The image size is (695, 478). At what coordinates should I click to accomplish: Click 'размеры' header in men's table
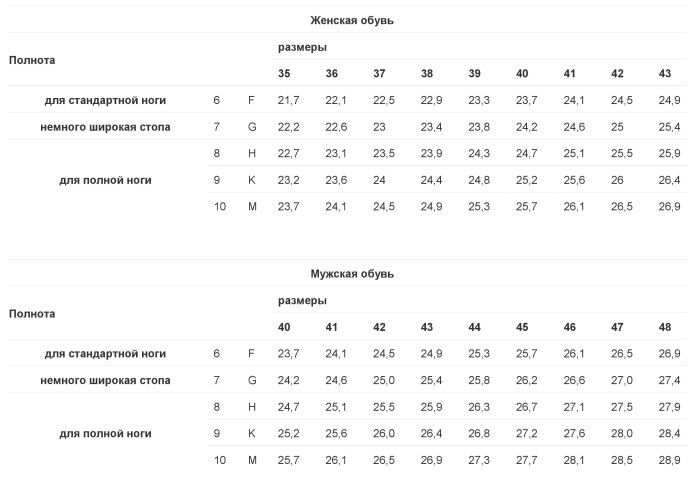click(302, 301)
